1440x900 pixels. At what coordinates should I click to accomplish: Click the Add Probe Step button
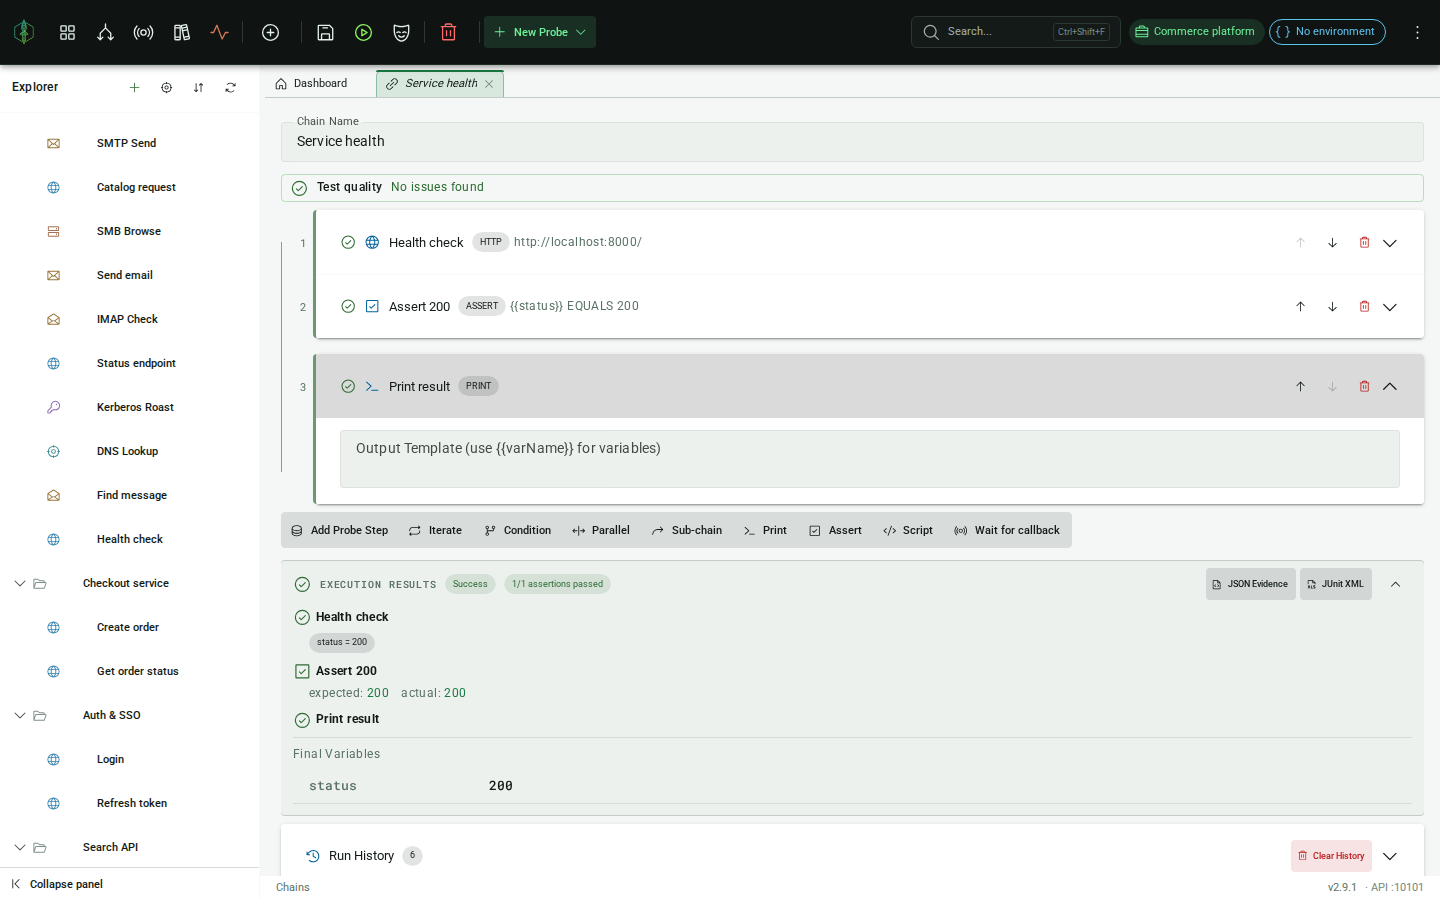[340, 530]
